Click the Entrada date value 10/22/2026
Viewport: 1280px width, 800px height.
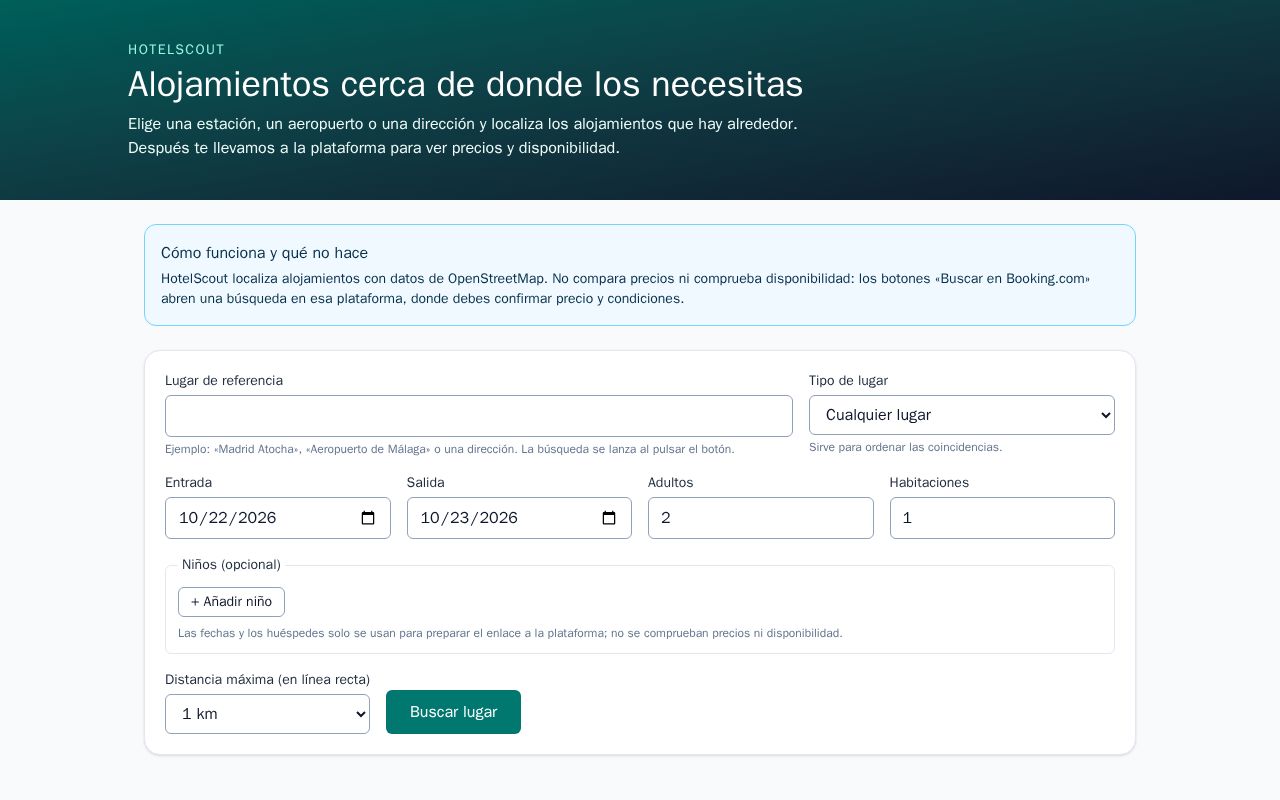227,518
